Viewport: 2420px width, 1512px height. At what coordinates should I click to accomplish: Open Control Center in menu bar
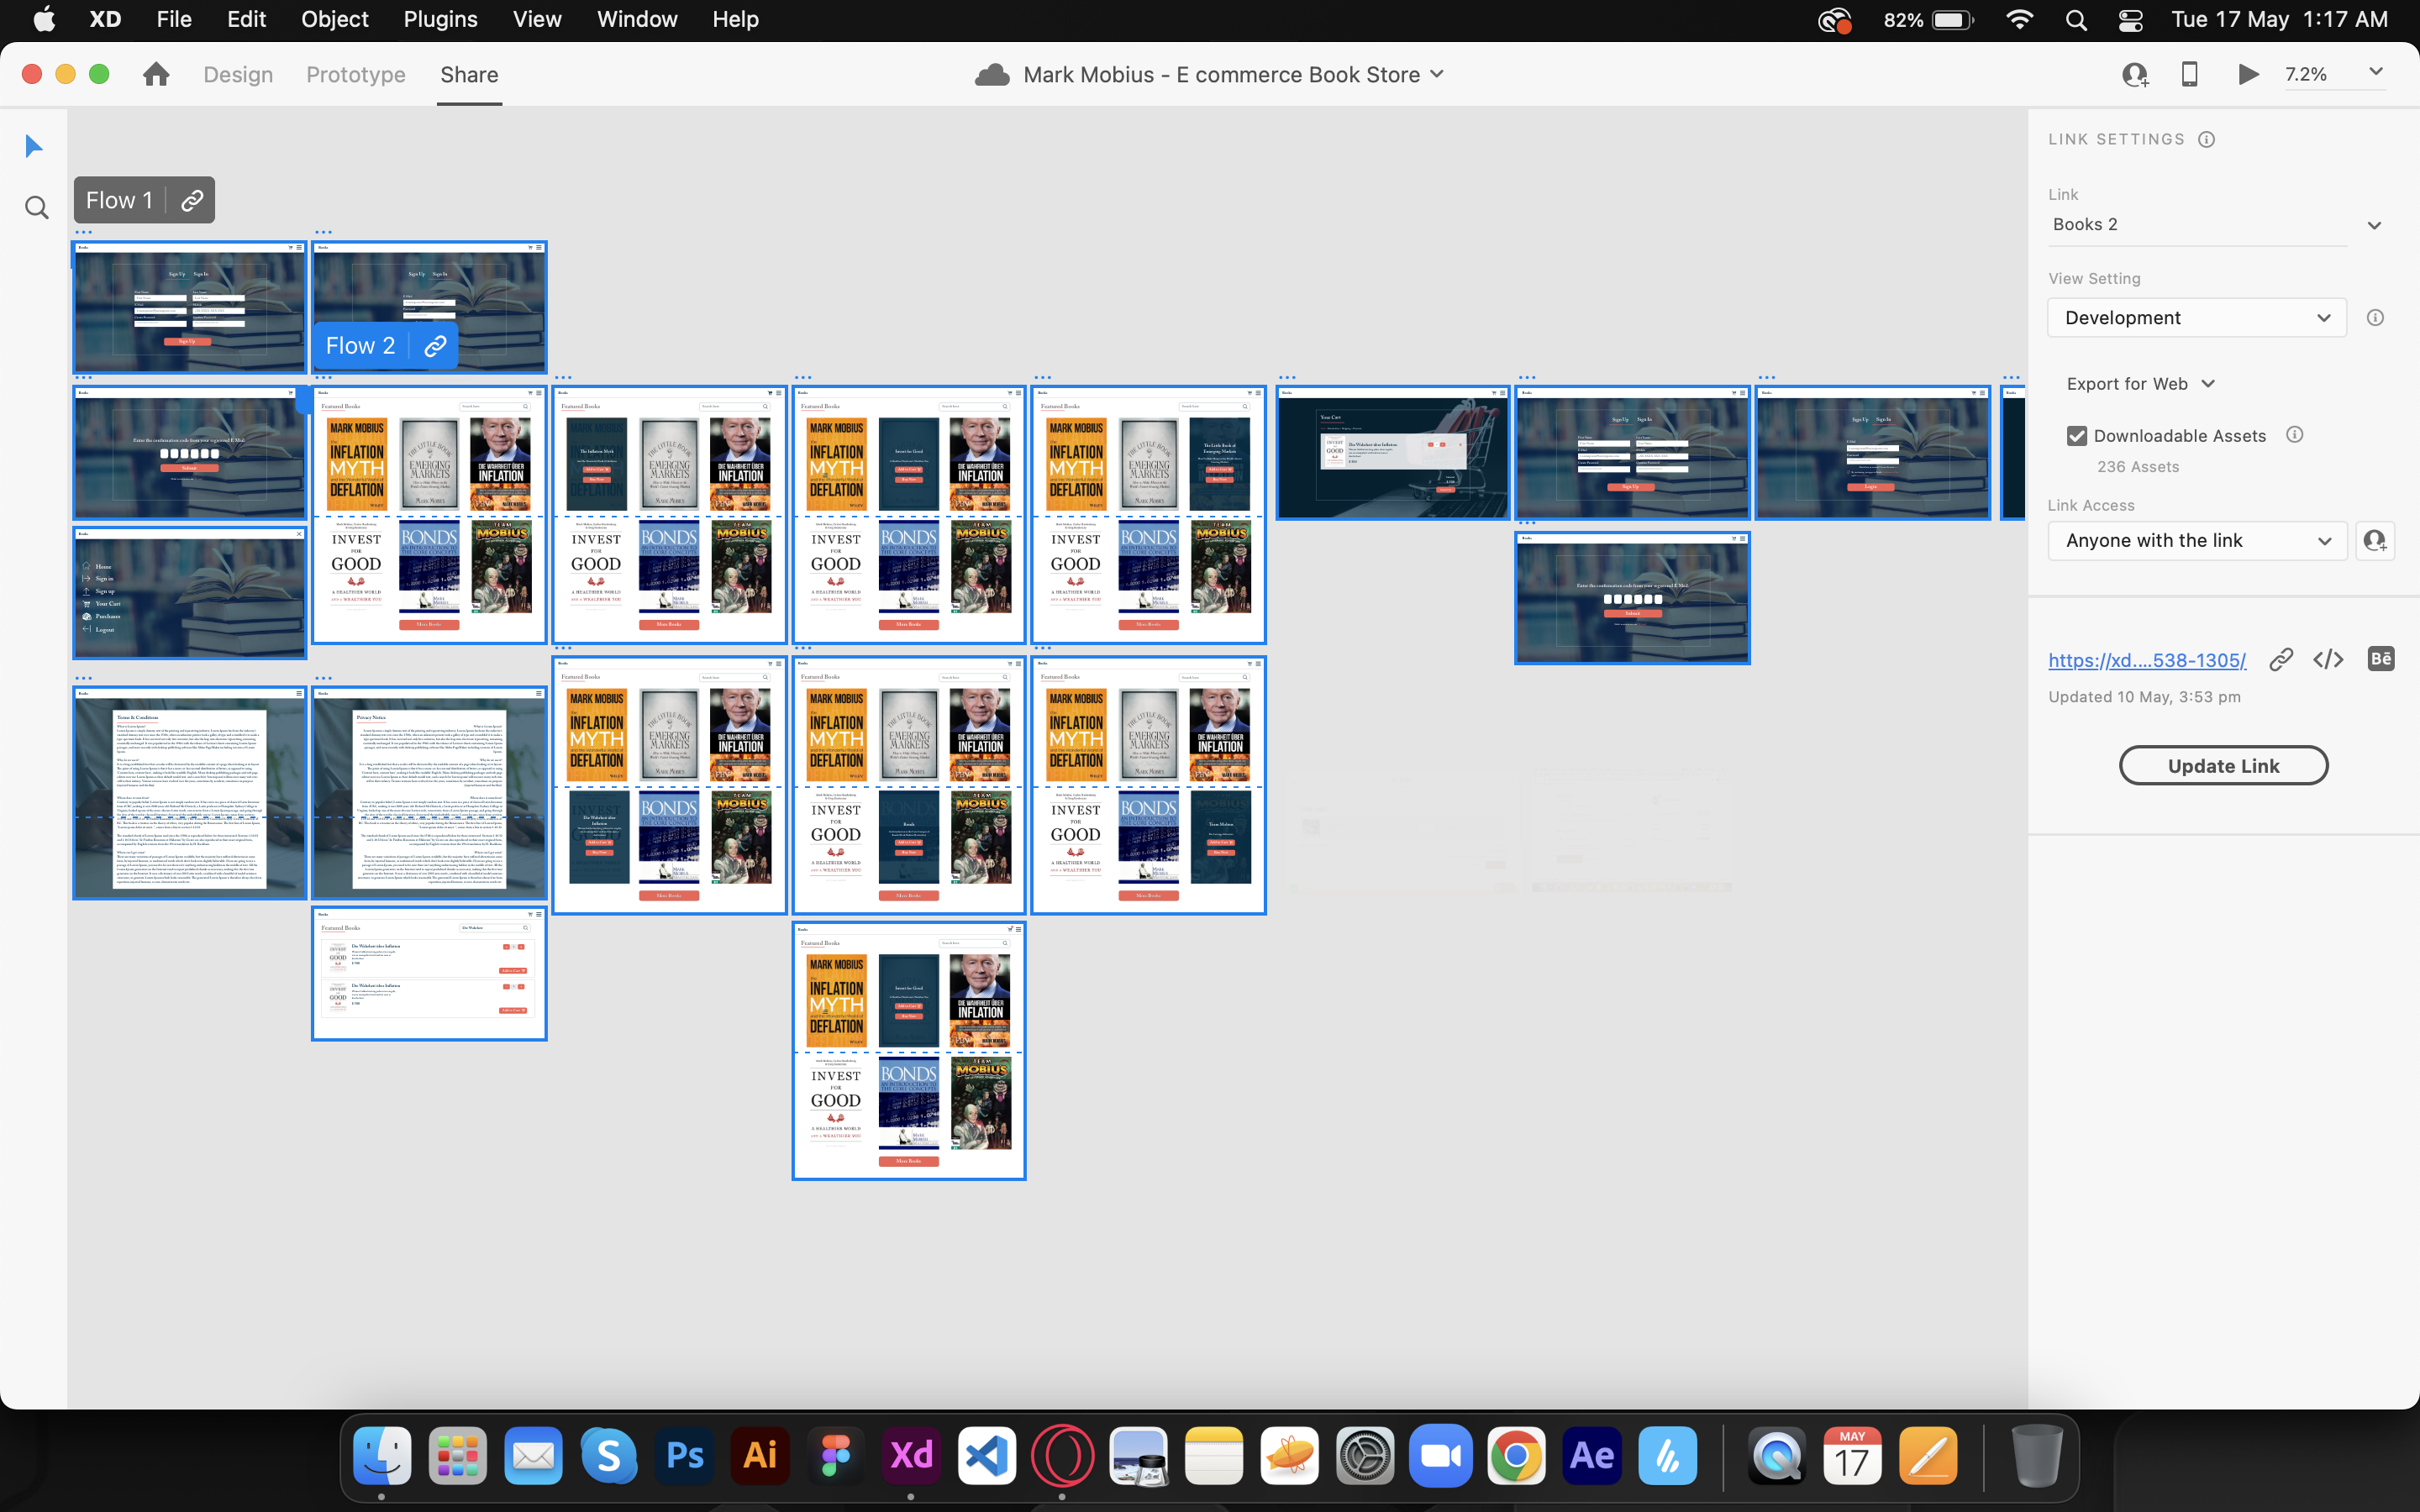2130,20
